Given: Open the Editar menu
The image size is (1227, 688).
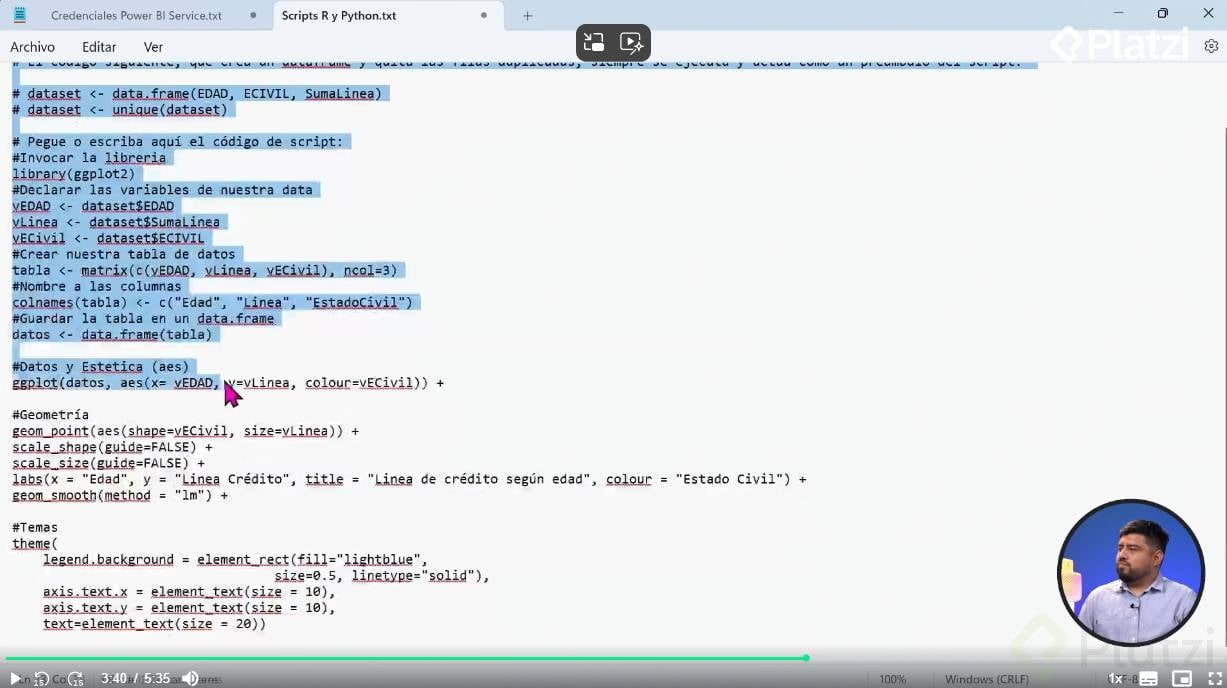Looking at the screenshot, I should tap(99, 47).
